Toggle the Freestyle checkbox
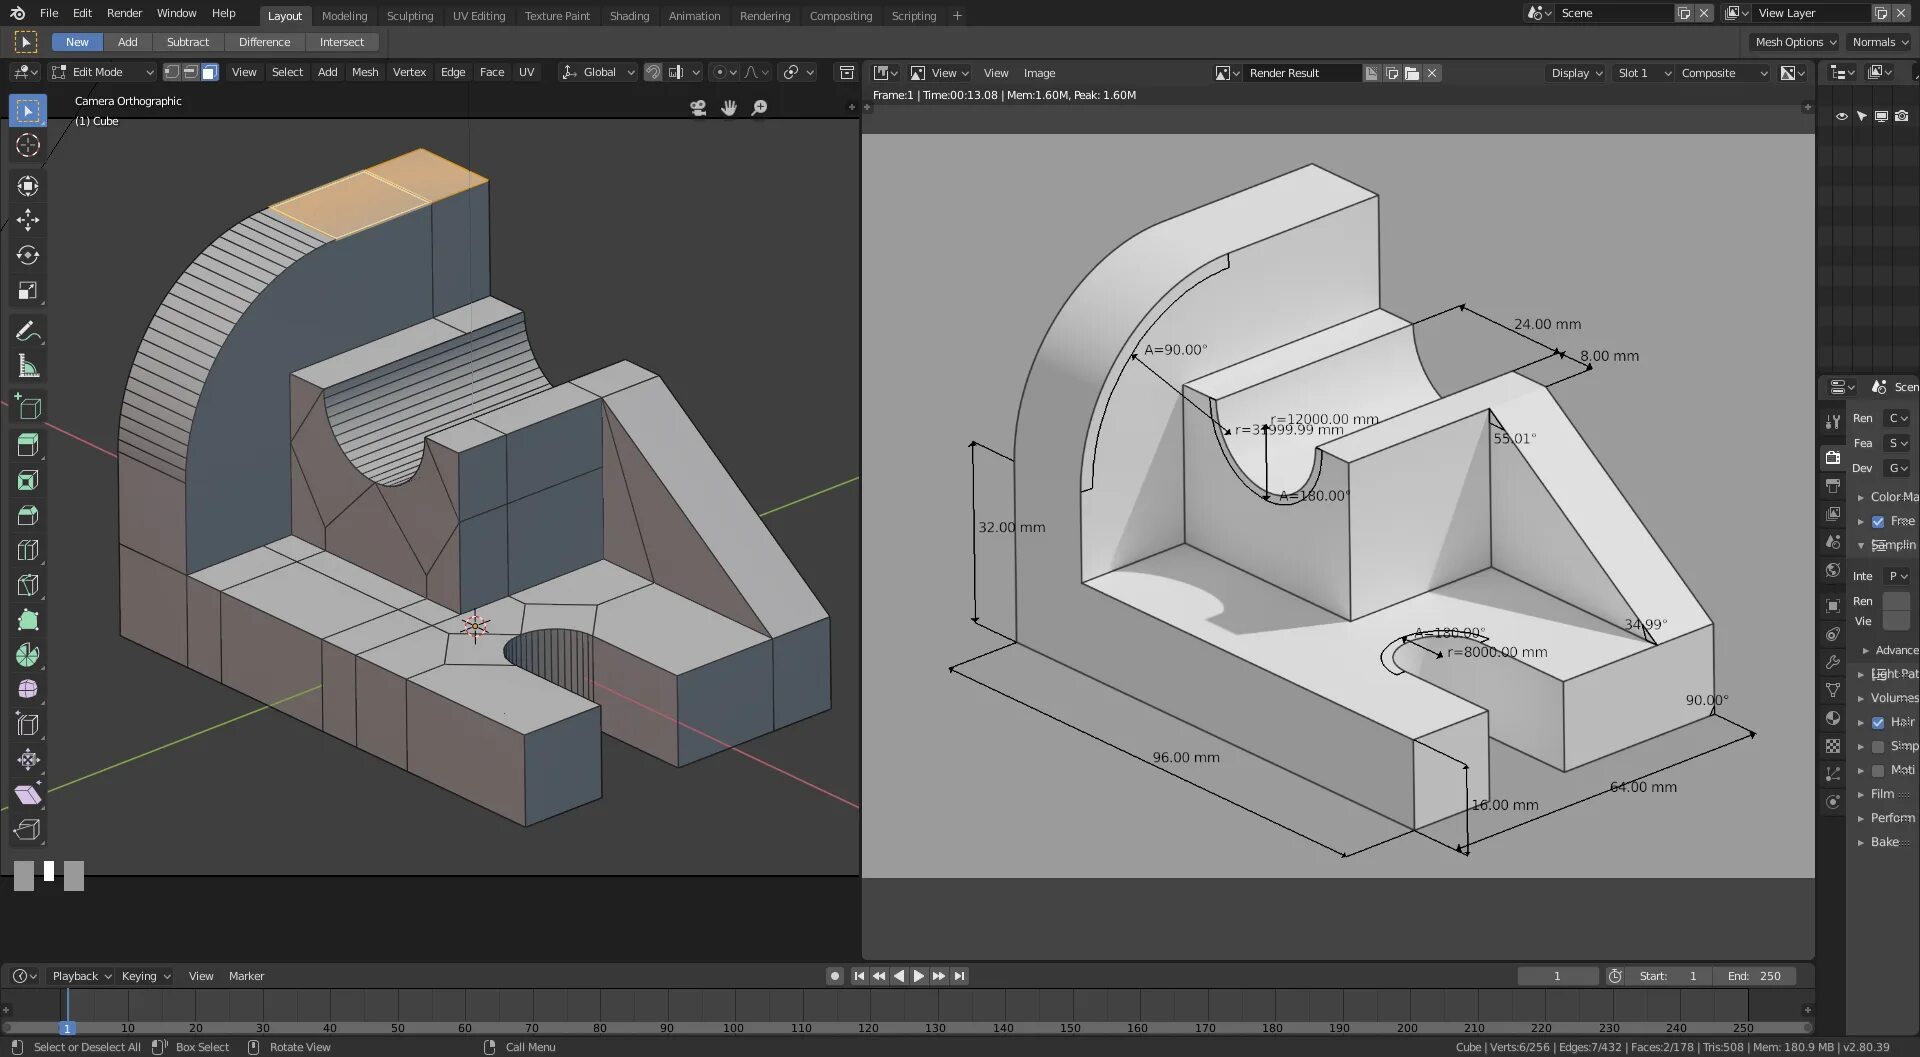Screen dimensions: 1920x1057 click(x=1878, y=522)
